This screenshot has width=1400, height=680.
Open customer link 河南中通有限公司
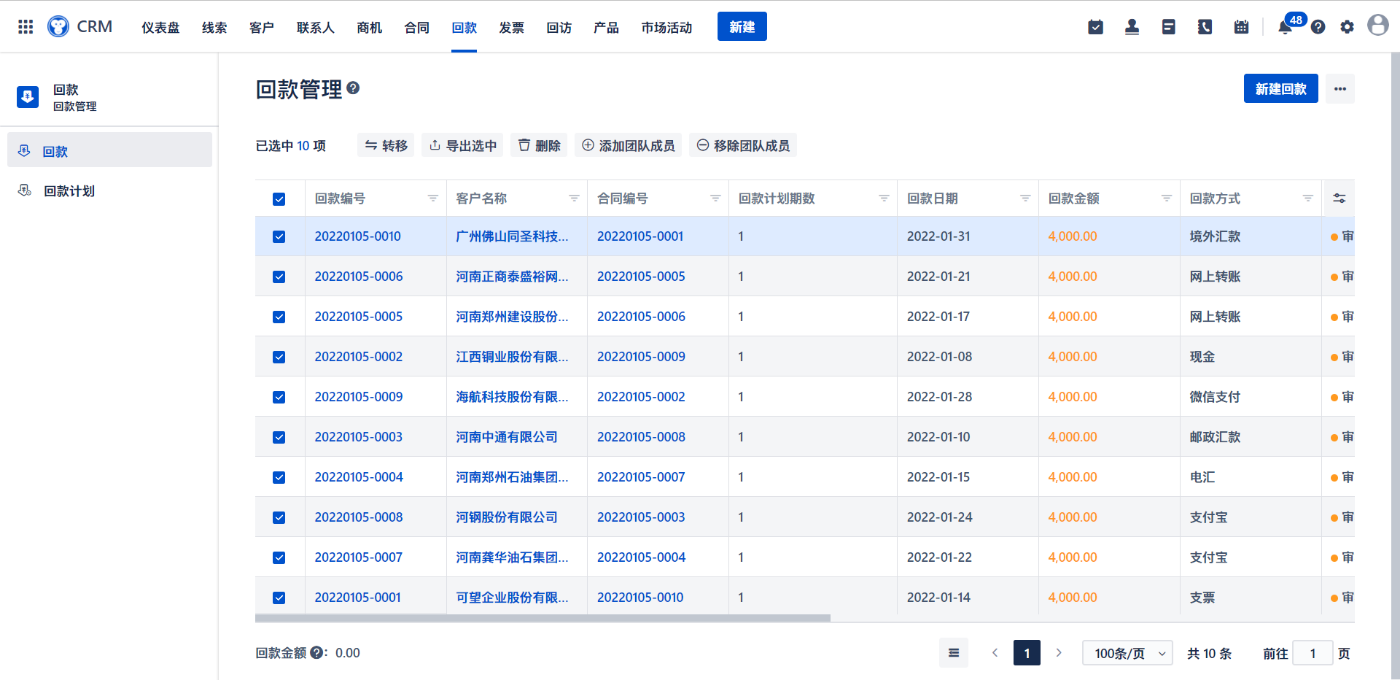pos(507,437)
